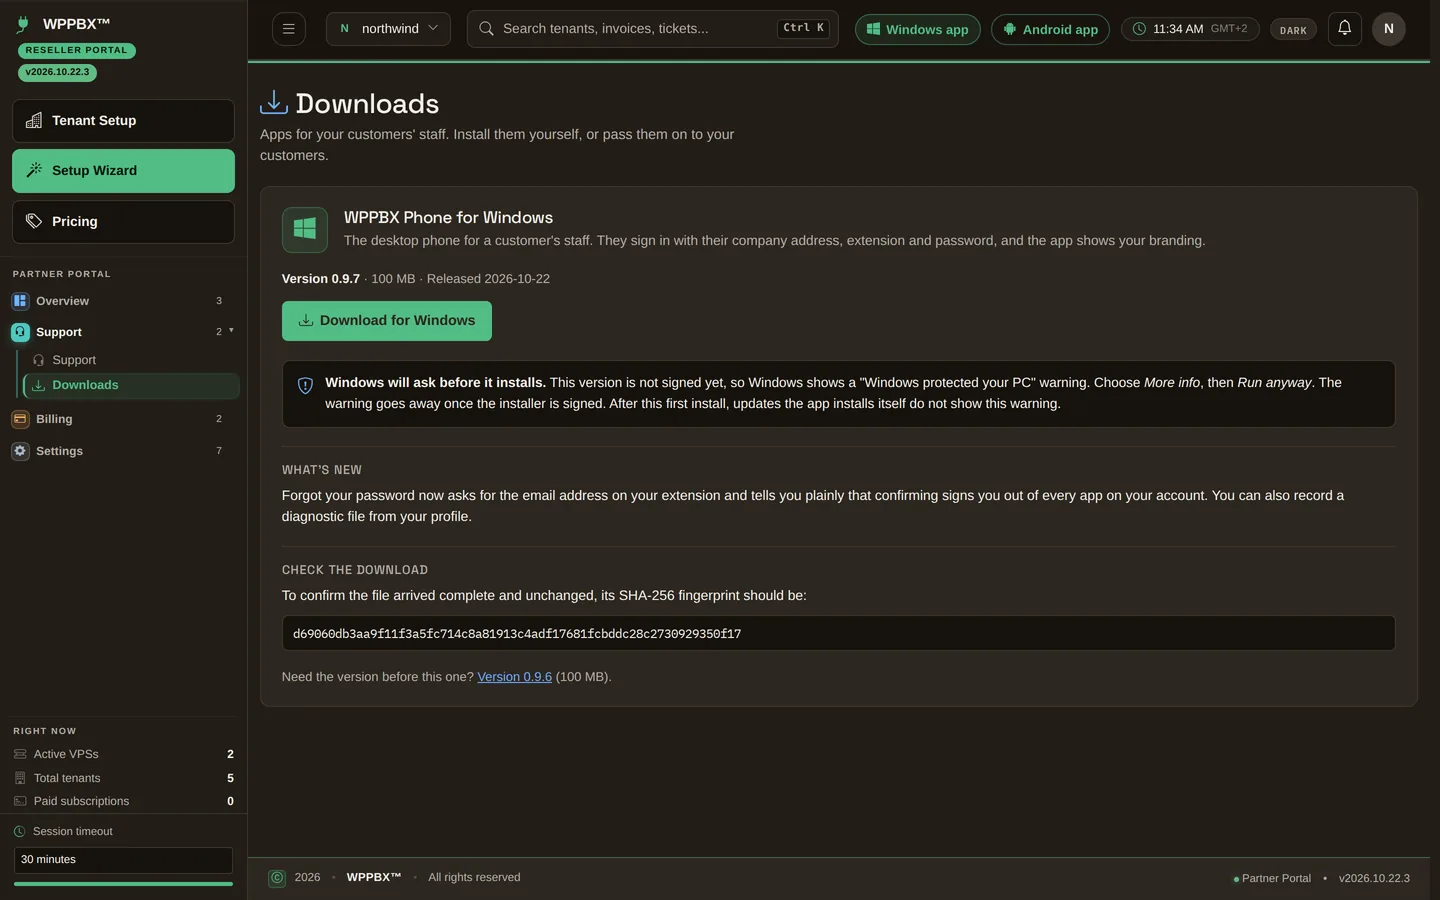Screen dimensions: 1440x900
Task: Click the footer copyright icon
Action: coord(277,878)
